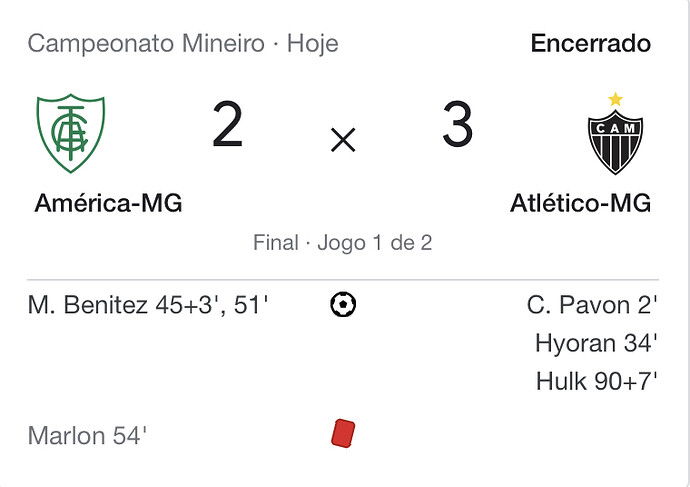Click the soccer ball goals icon
Screen dimensions: 690x487
click(x=343, y=304)
